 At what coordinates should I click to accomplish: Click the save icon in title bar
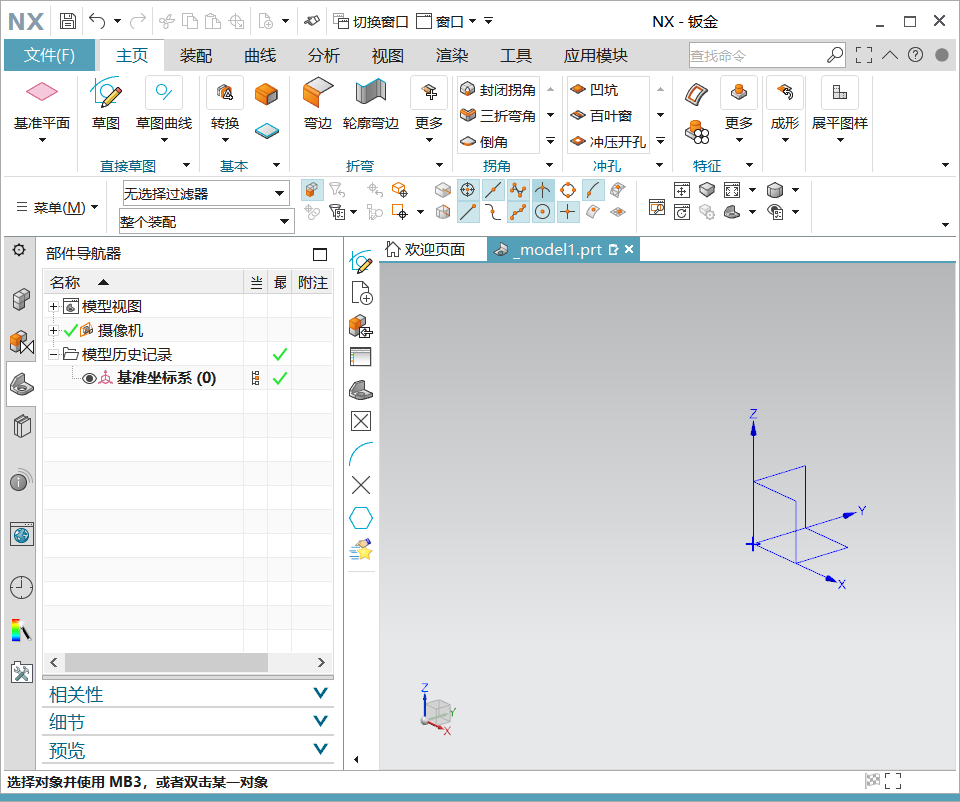point(67,21)
